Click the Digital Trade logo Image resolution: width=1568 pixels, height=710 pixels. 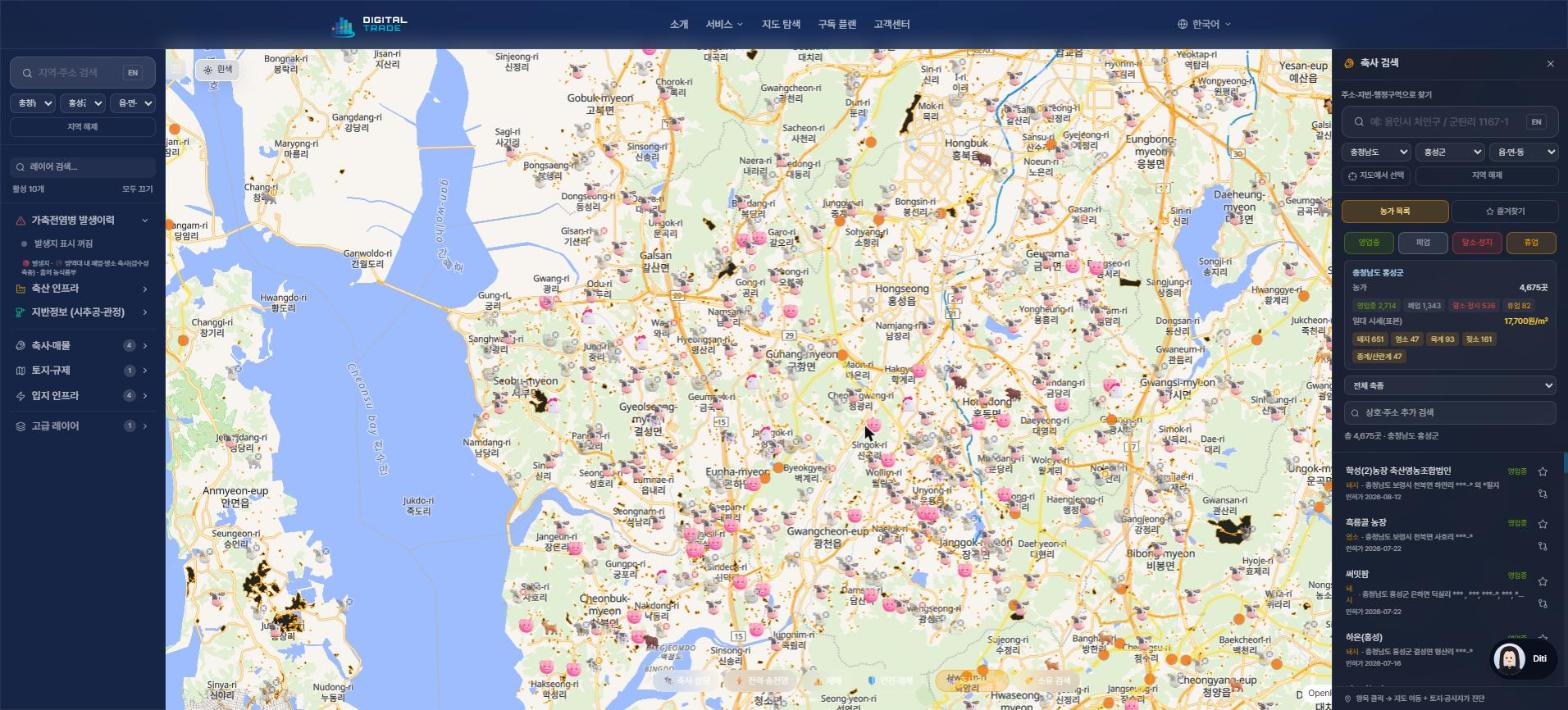pyautogui.click(x=369, y=24)
